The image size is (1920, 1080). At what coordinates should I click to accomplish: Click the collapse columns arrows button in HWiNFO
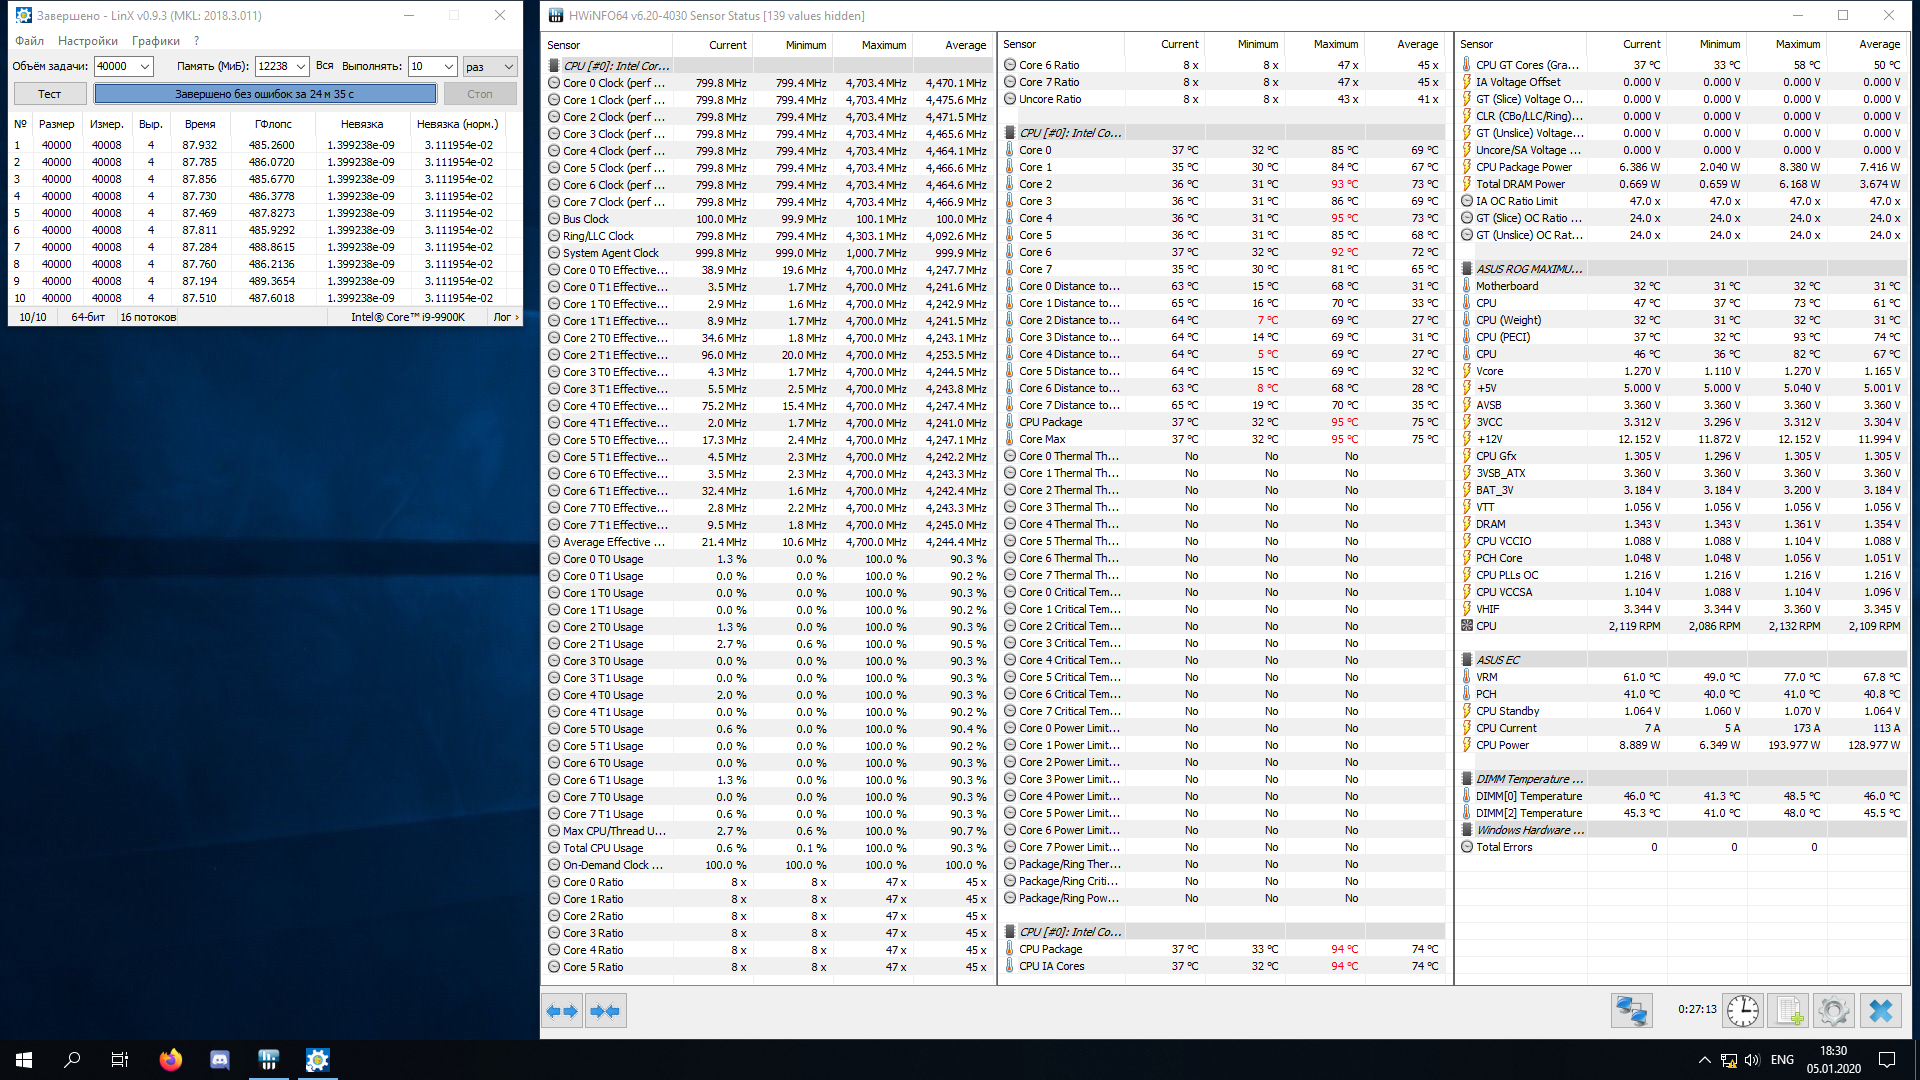[x=606, y=1011]
